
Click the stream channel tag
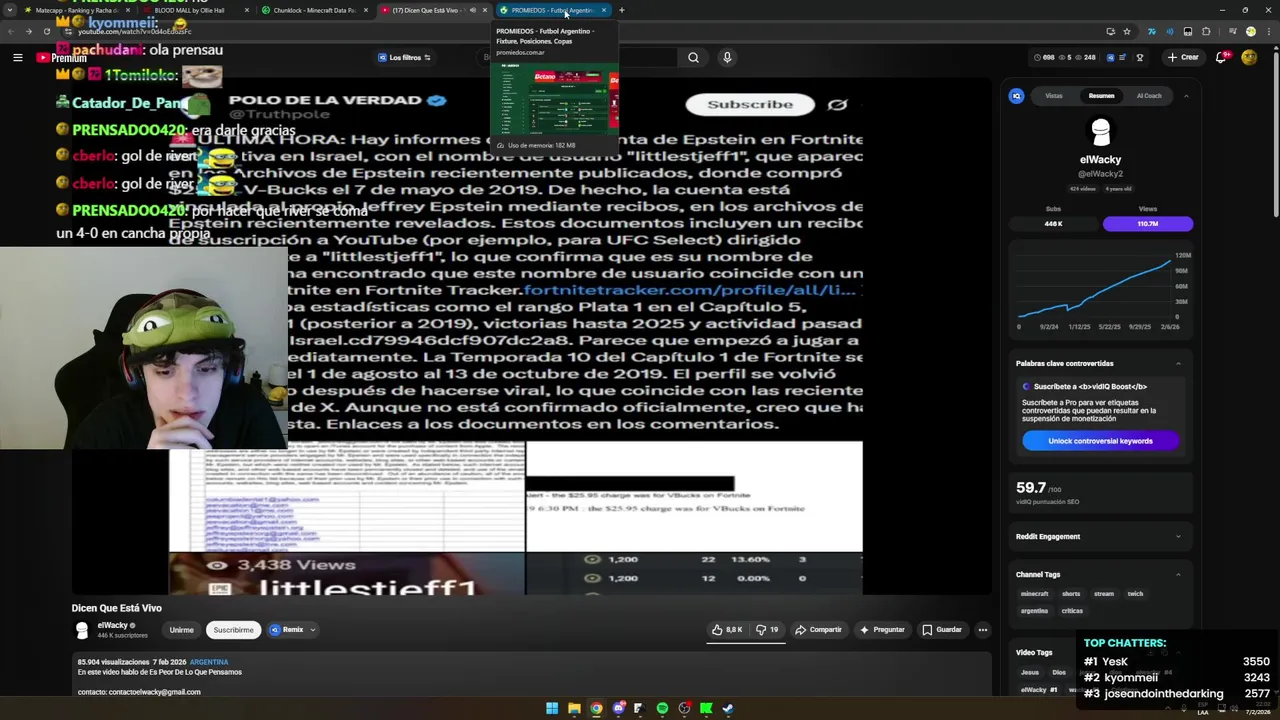point(1104,594)
